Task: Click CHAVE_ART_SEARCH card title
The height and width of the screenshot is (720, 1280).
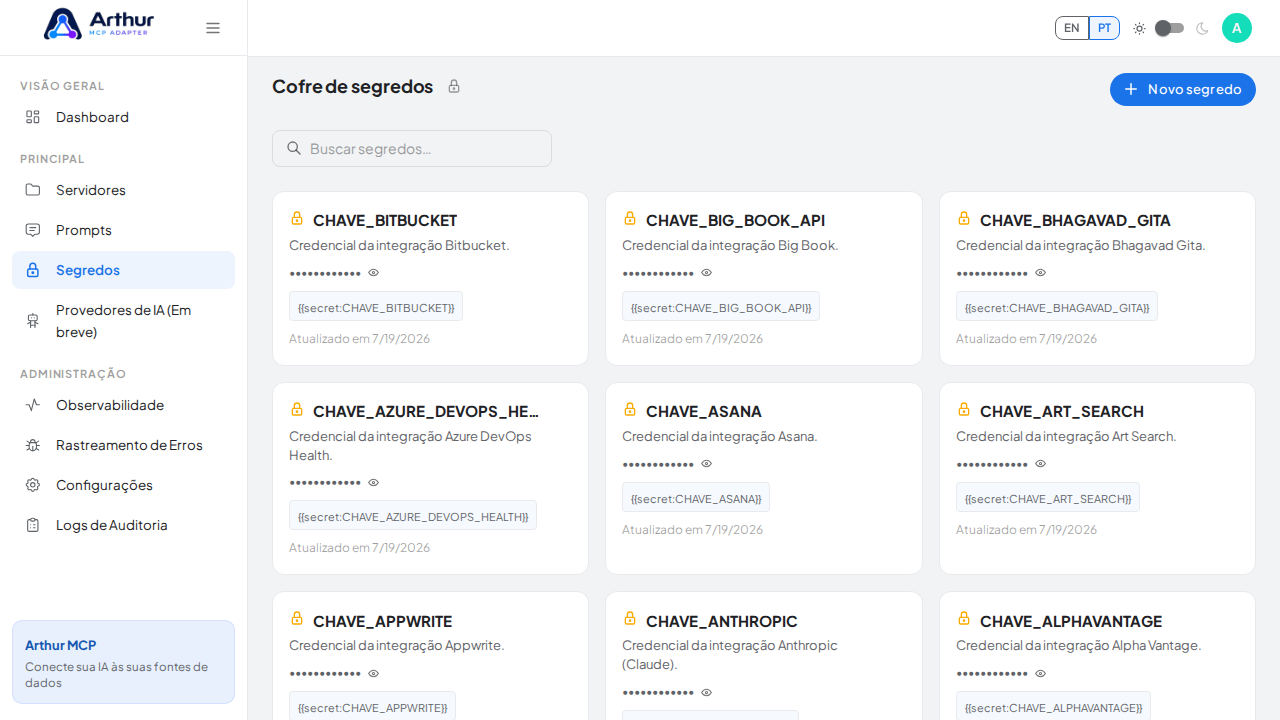Action: coord(1062,411)
